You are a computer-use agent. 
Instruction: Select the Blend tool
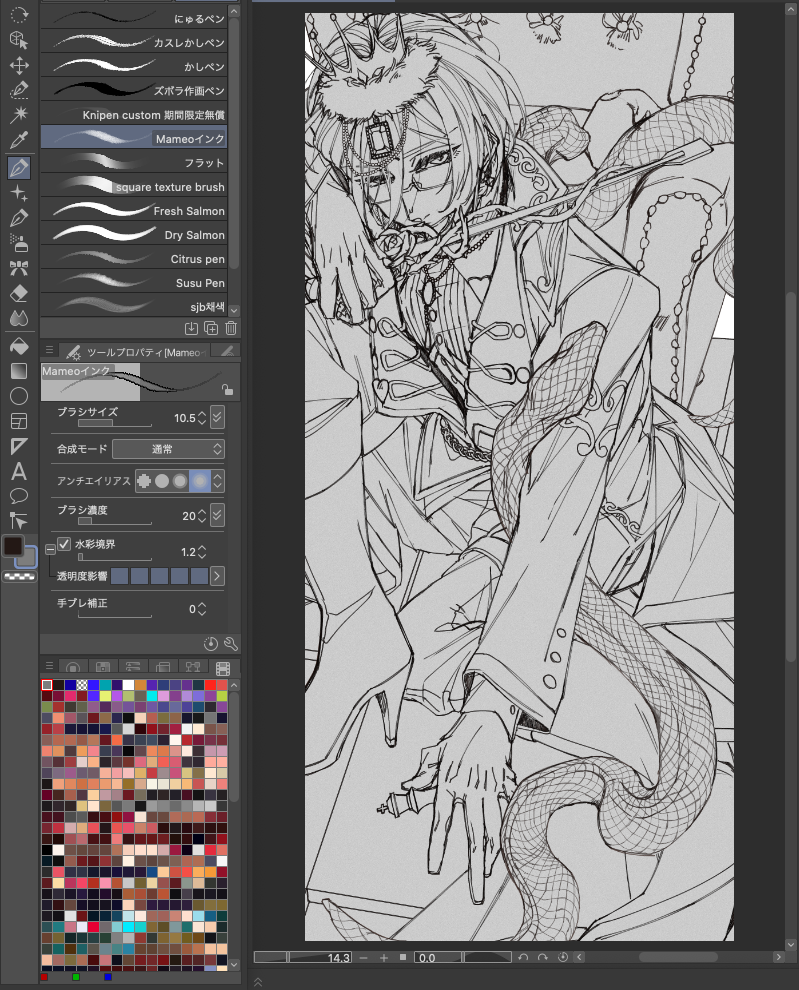19,318
